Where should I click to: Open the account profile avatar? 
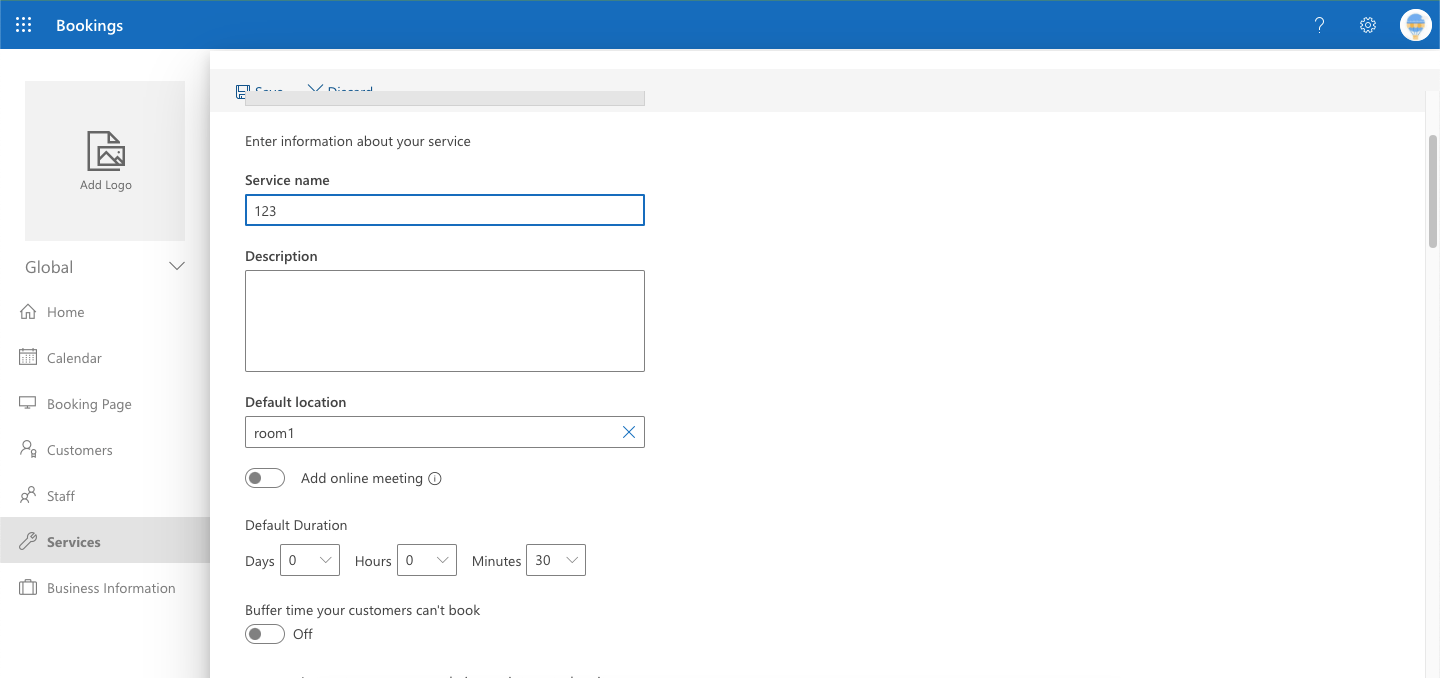click(1415, 25)
